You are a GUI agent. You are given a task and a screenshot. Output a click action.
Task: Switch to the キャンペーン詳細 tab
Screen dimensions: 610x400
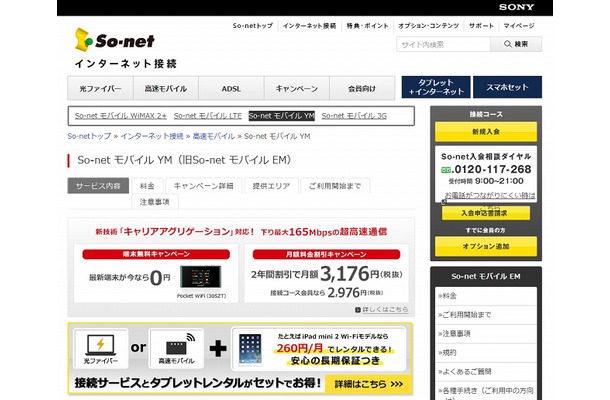coord(203,186)
